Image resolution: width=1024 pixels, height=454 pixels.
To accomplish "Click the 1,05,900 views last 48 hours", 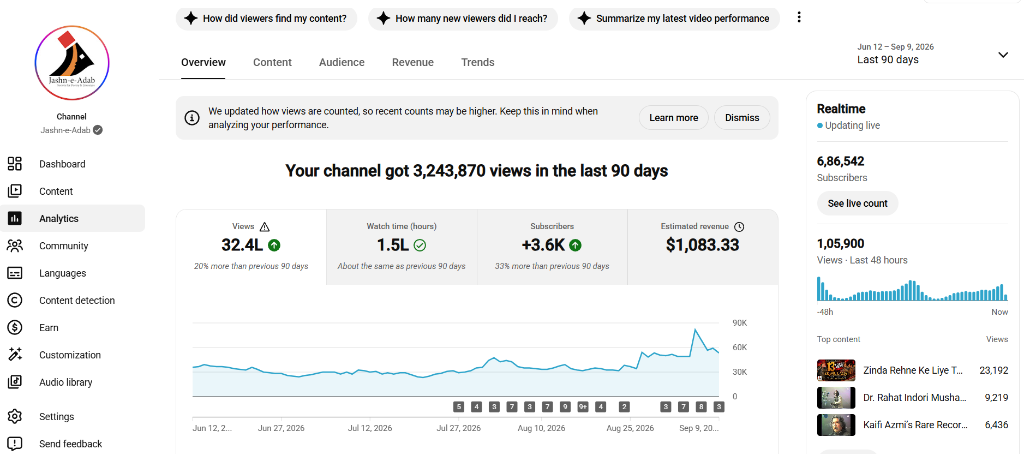I will [840, 244].
